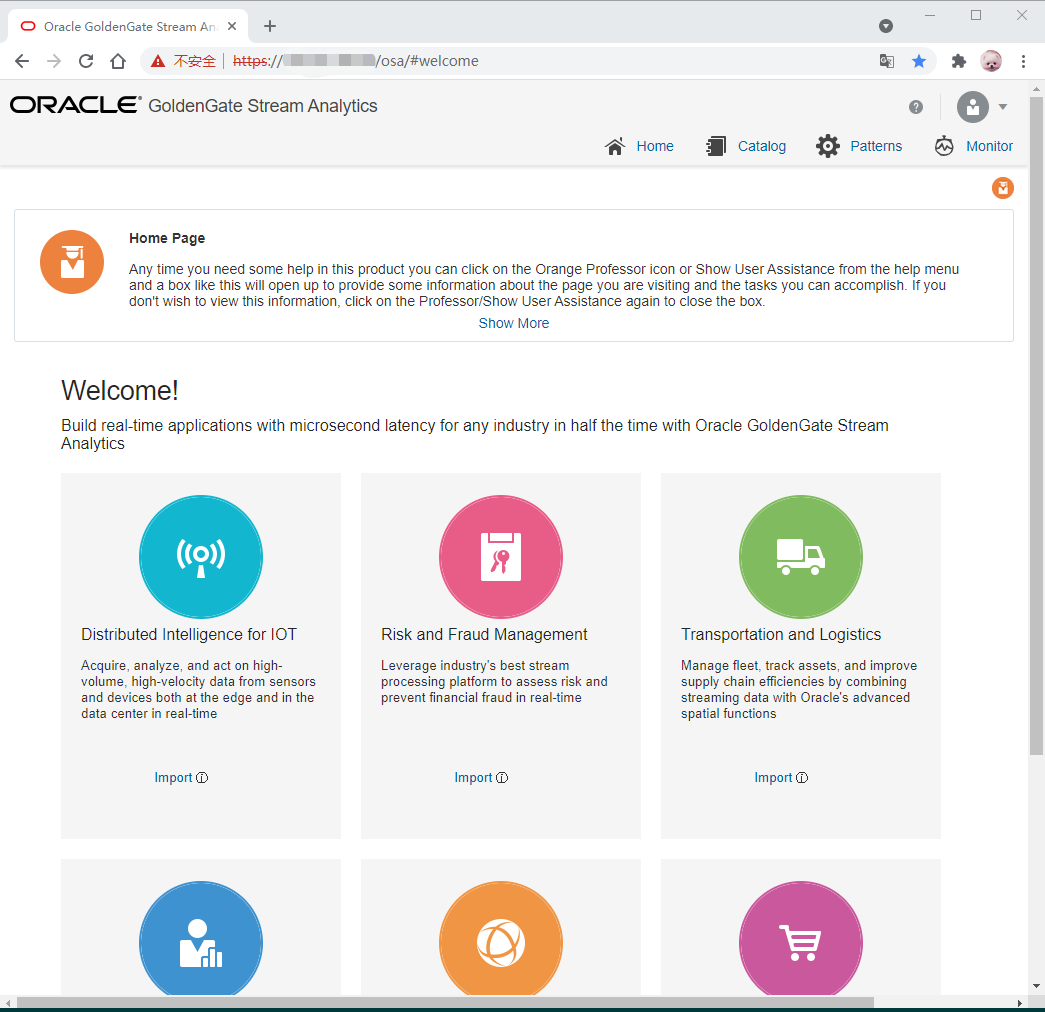1045x1012 pixels.
Task: Click Show More in the Home Page box
Action: pos(514,323)
